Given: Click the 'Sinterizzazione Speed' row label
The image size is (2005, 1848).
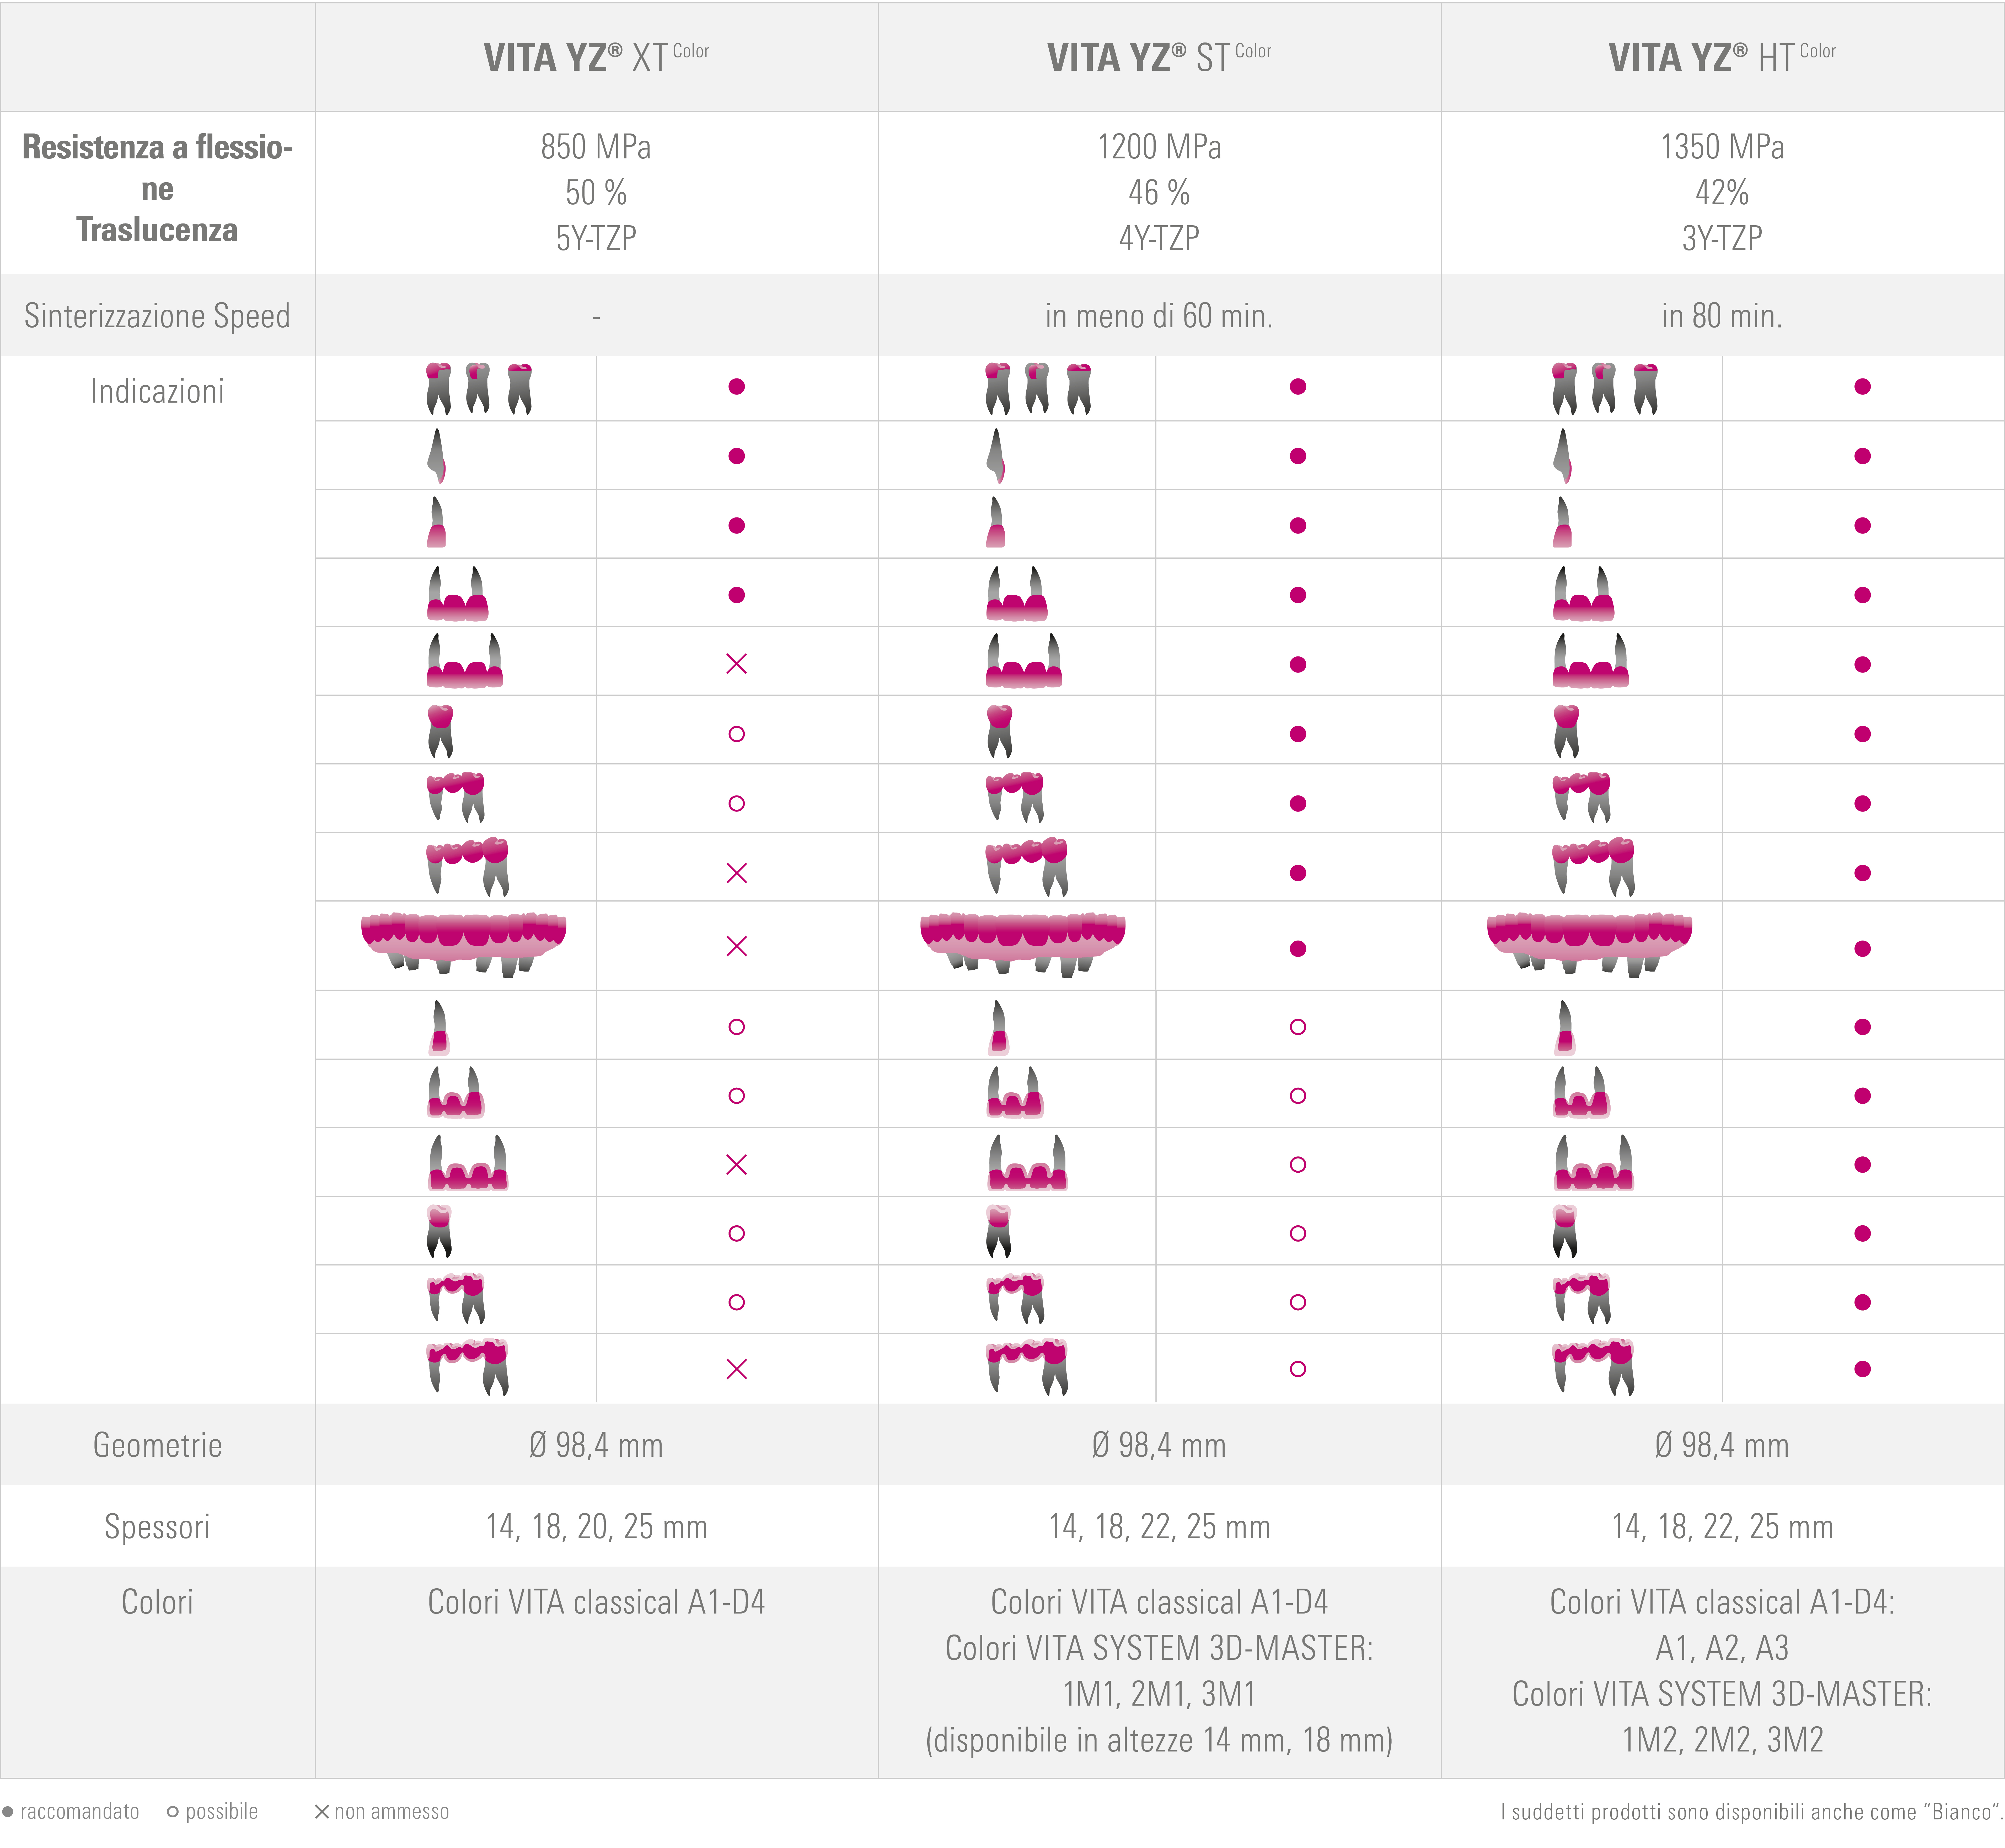Looking at the screenshot, I should click(157, 316).
